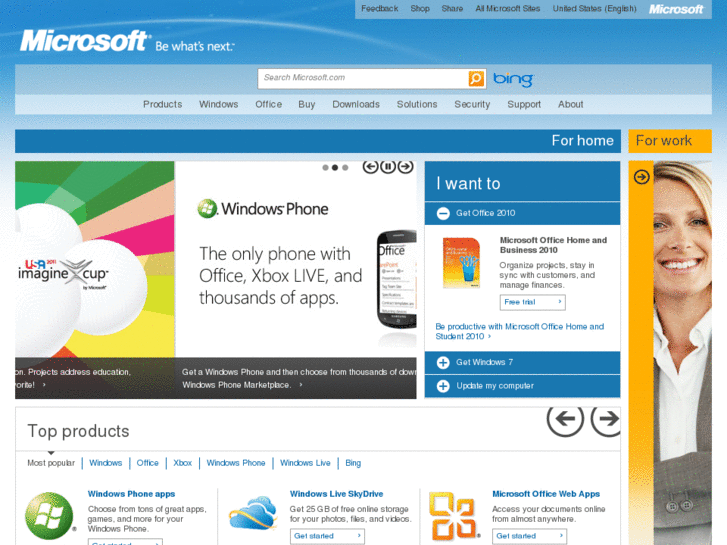Image resolution: width=727 pixels, height=545 pixels.
Task: Open the Buy menu
Action: coord(306,104)
